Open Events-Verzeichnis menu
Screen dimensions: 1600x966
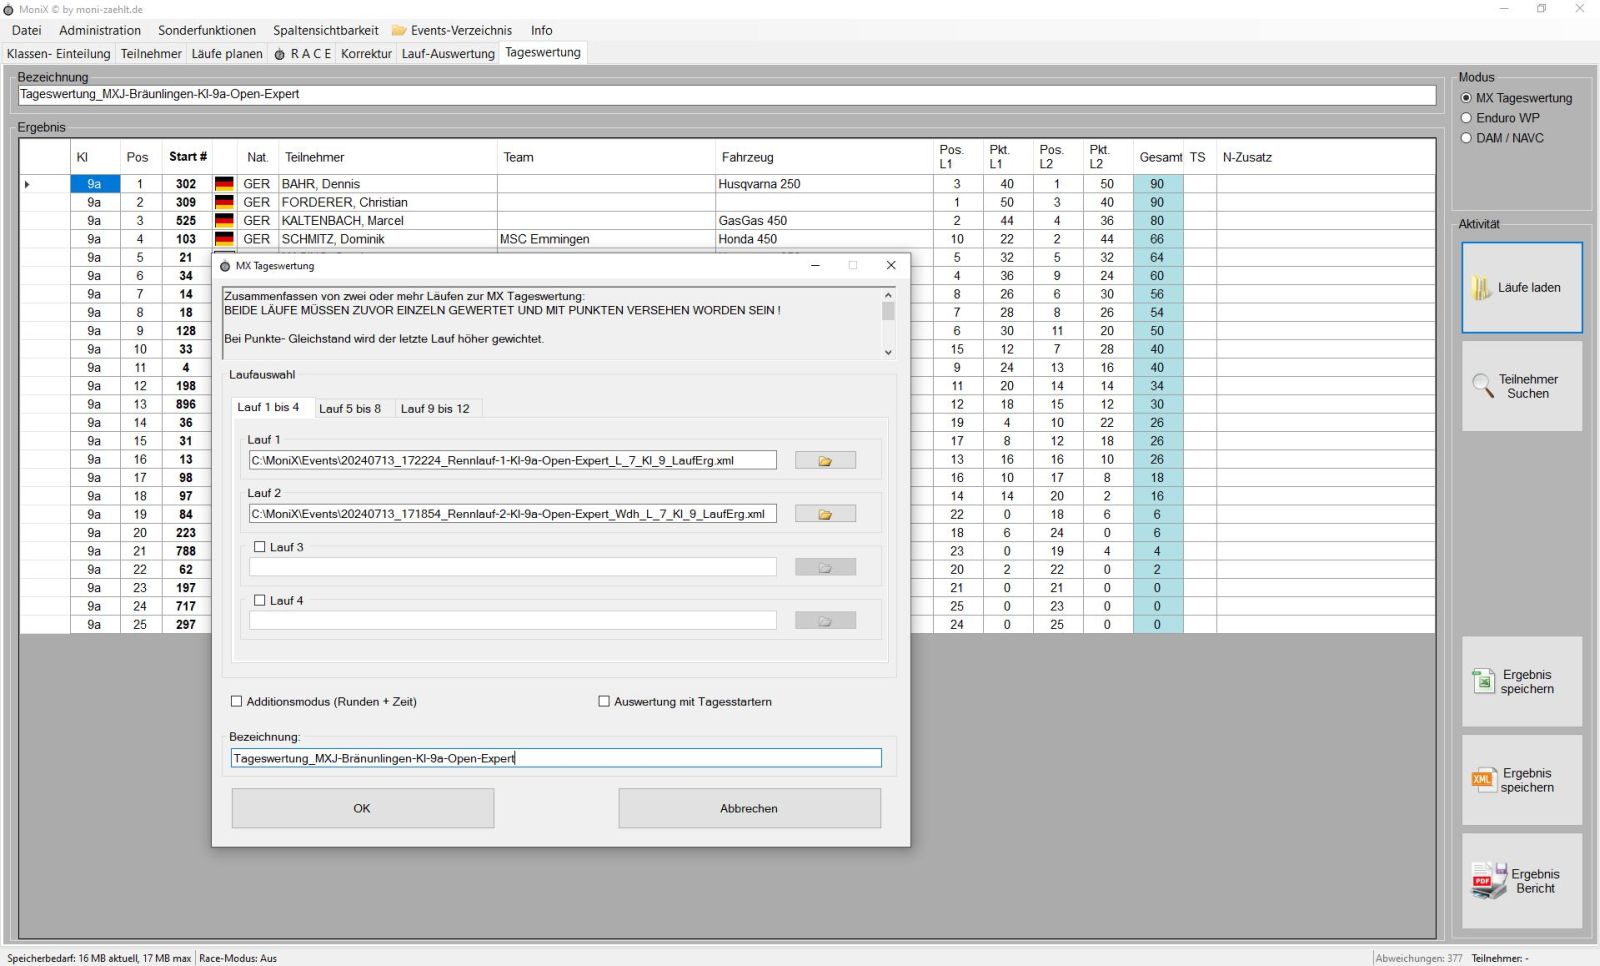point(452,31)
